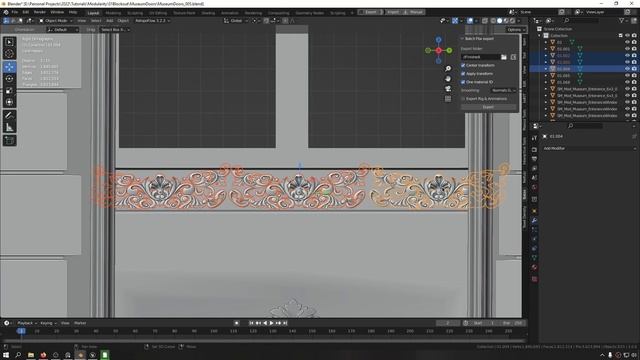Click Add Modifier button
Image resolution: width=640 pixels, height=360 pixels.
[589, 149]
